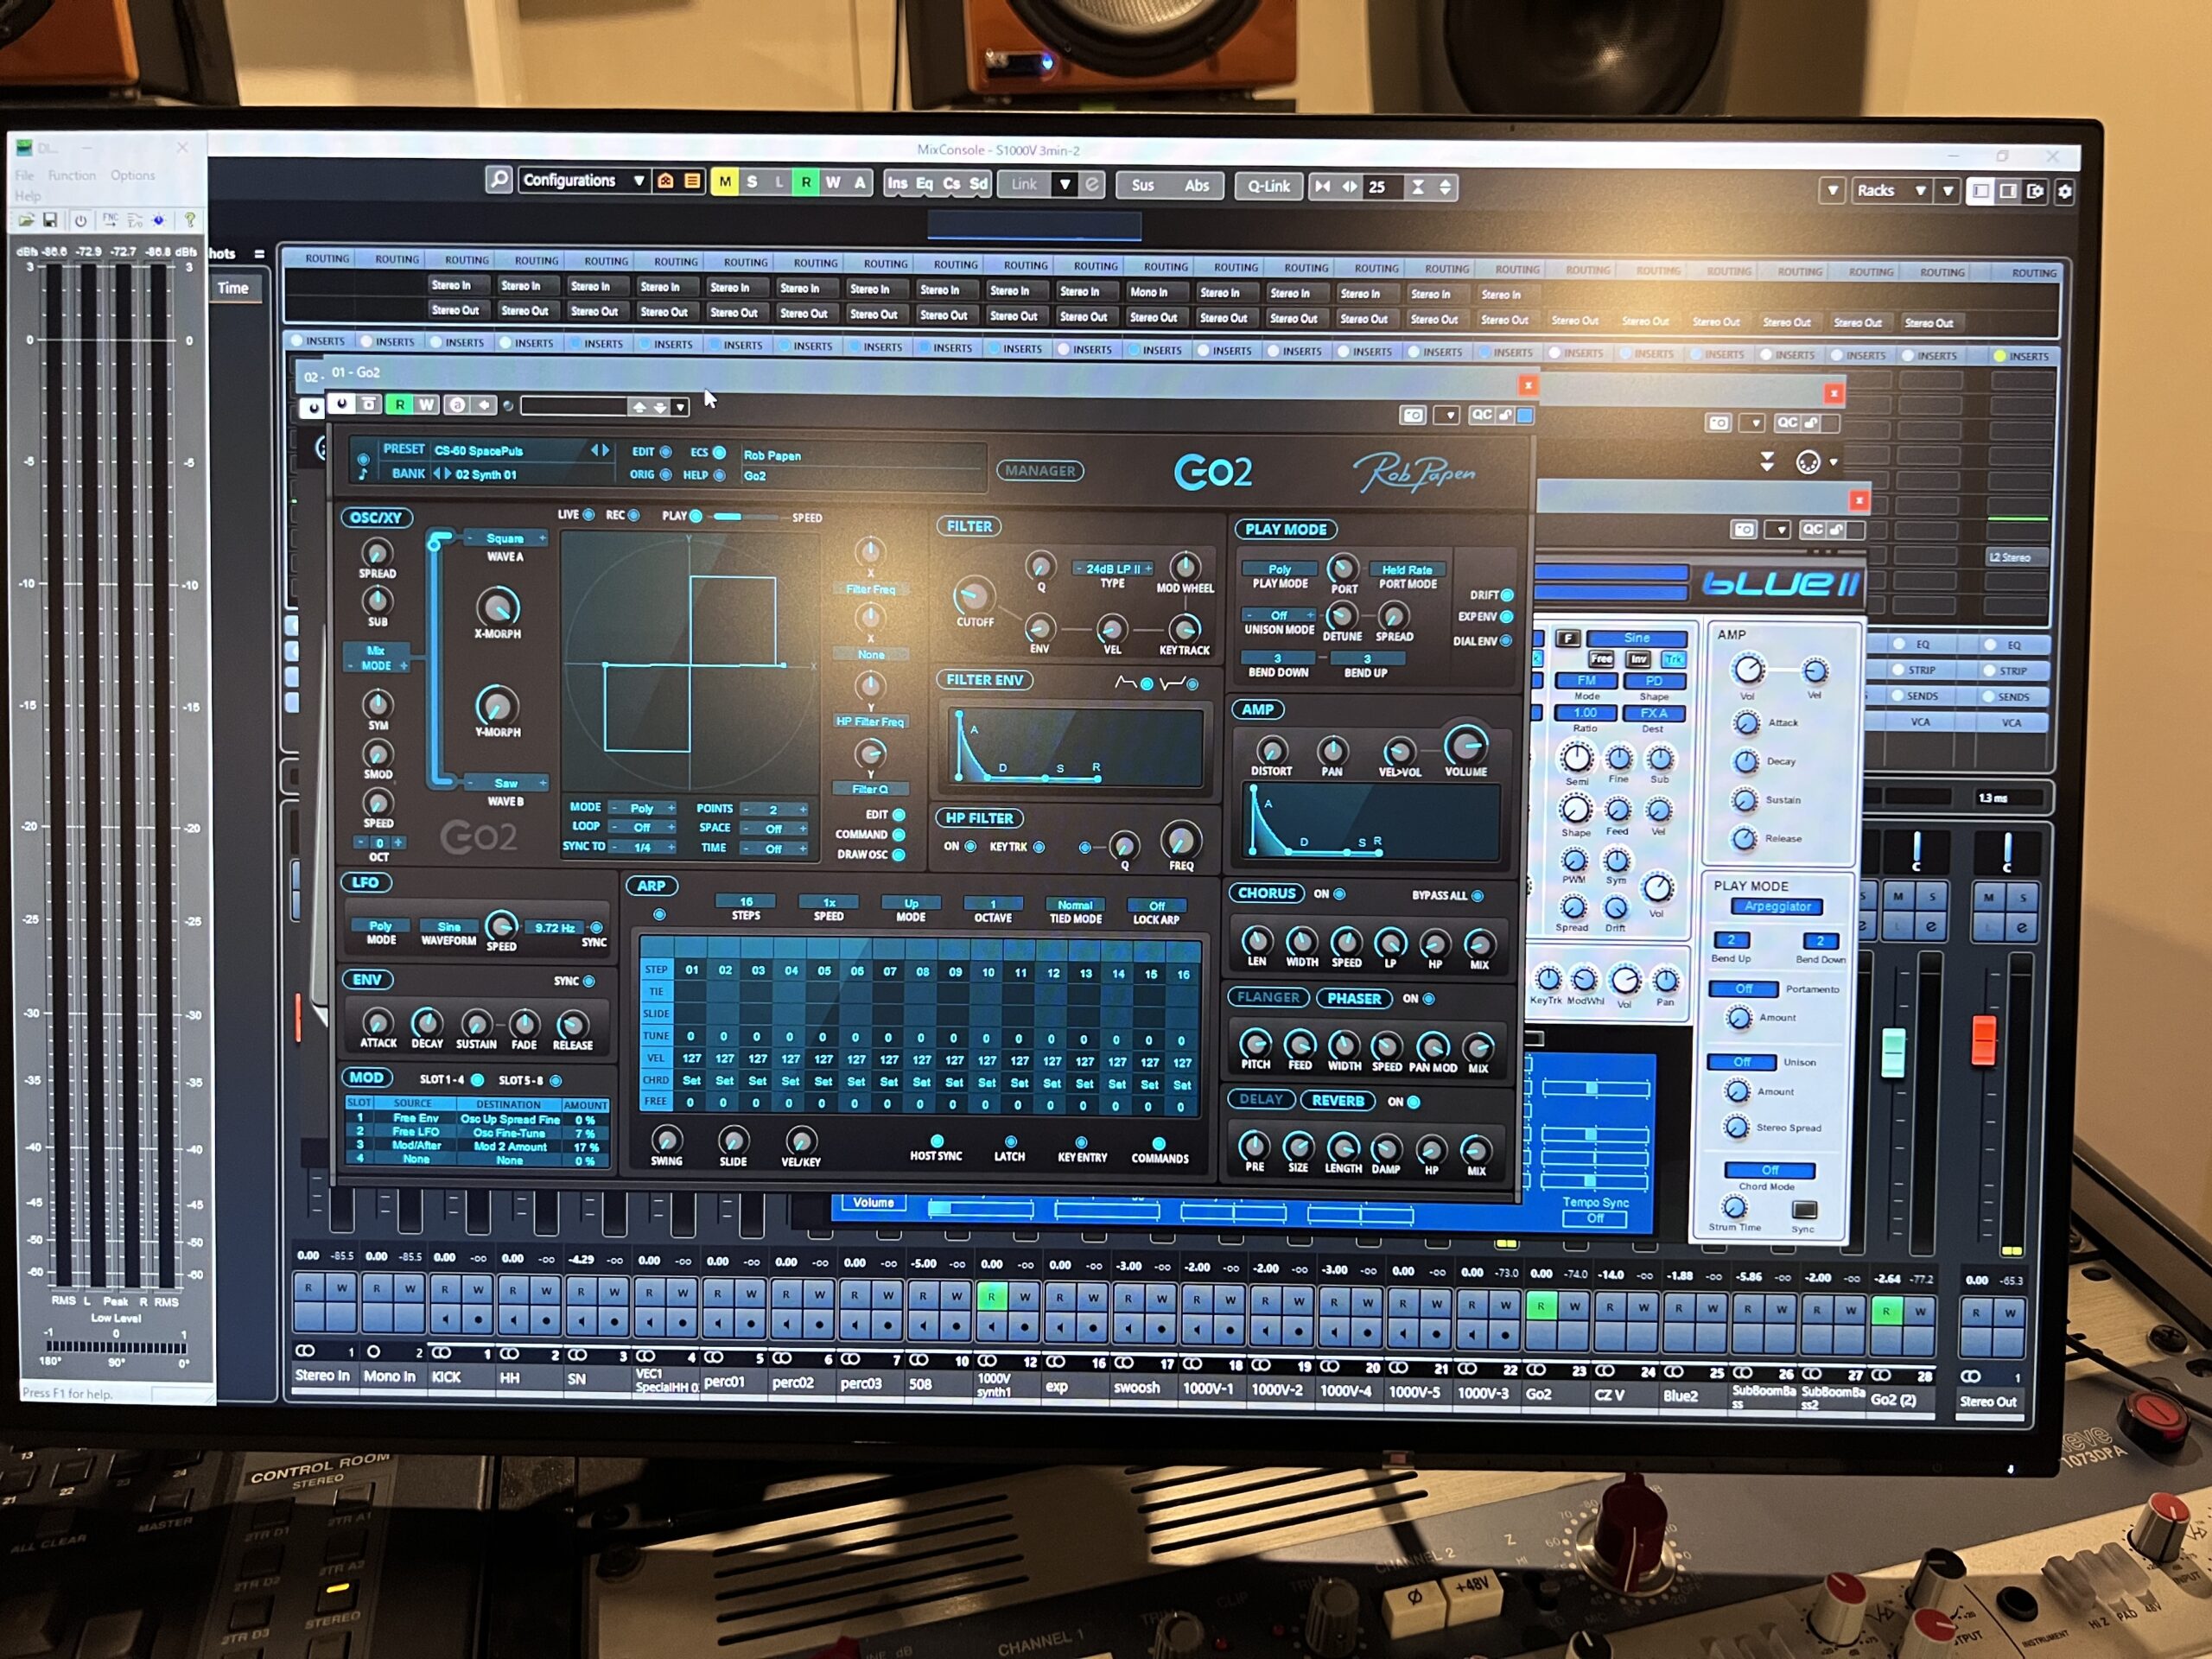Open the window layout setup icon
The width and height of the screenshot is (2212, 1659).
click(x=2035, y=191)
